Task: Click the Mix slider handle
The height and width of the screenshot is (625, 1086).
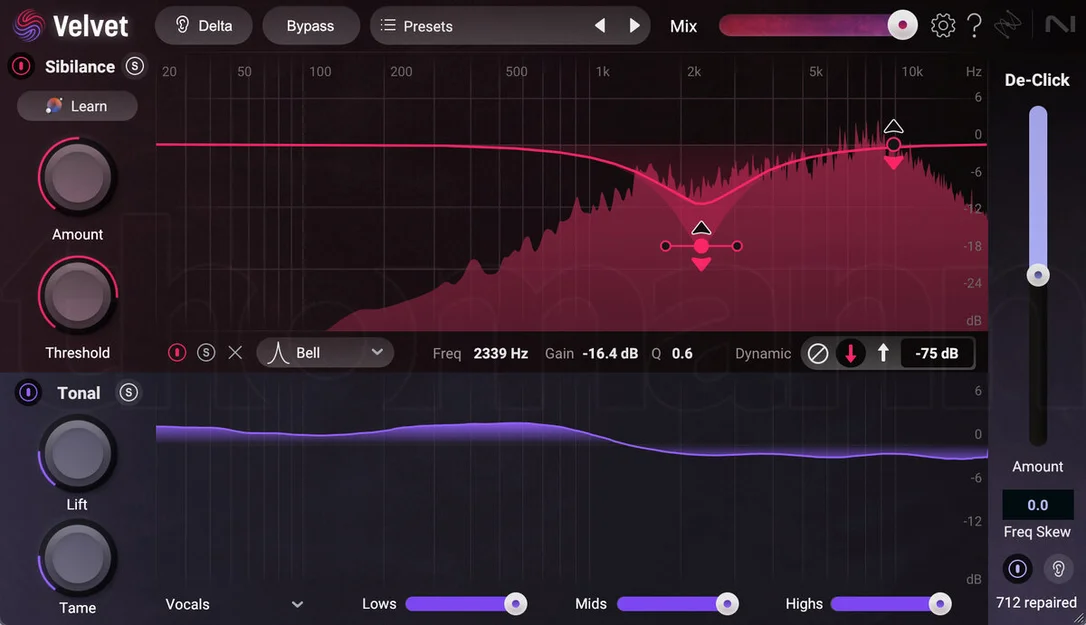Action: click(x=902, y=26)
